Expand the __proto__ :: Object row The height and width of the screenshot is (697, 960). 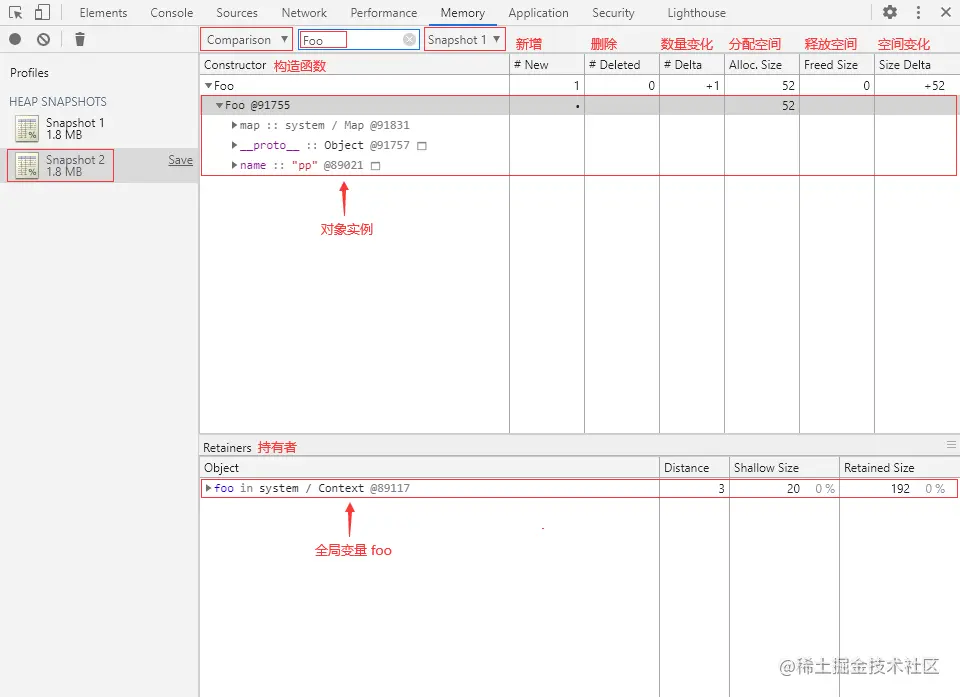[x=234, y=145]
